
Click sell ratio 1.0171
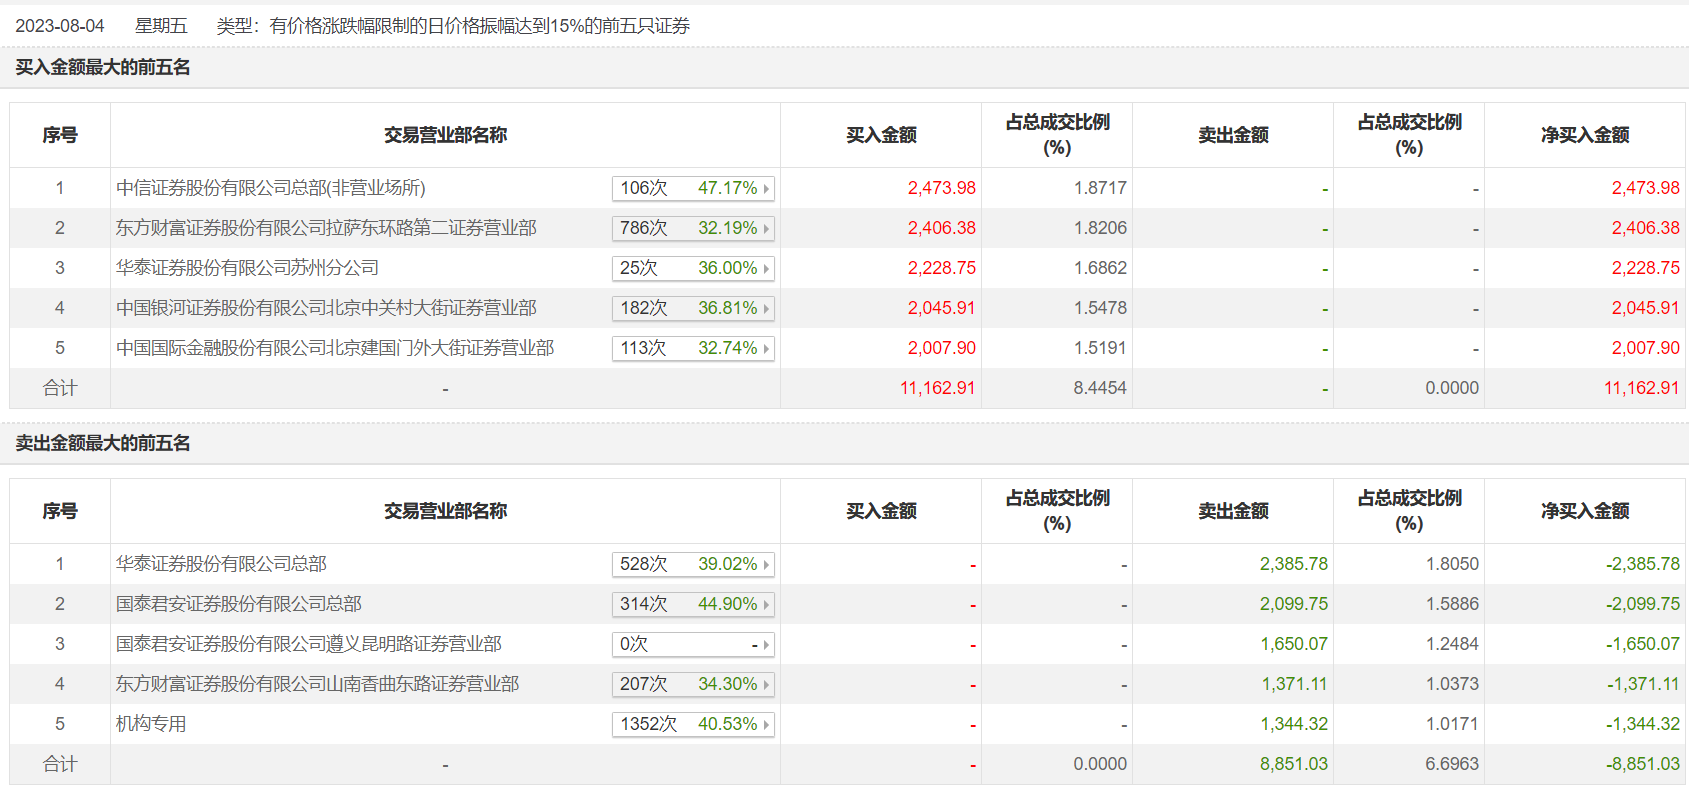tap(1452, 724)
